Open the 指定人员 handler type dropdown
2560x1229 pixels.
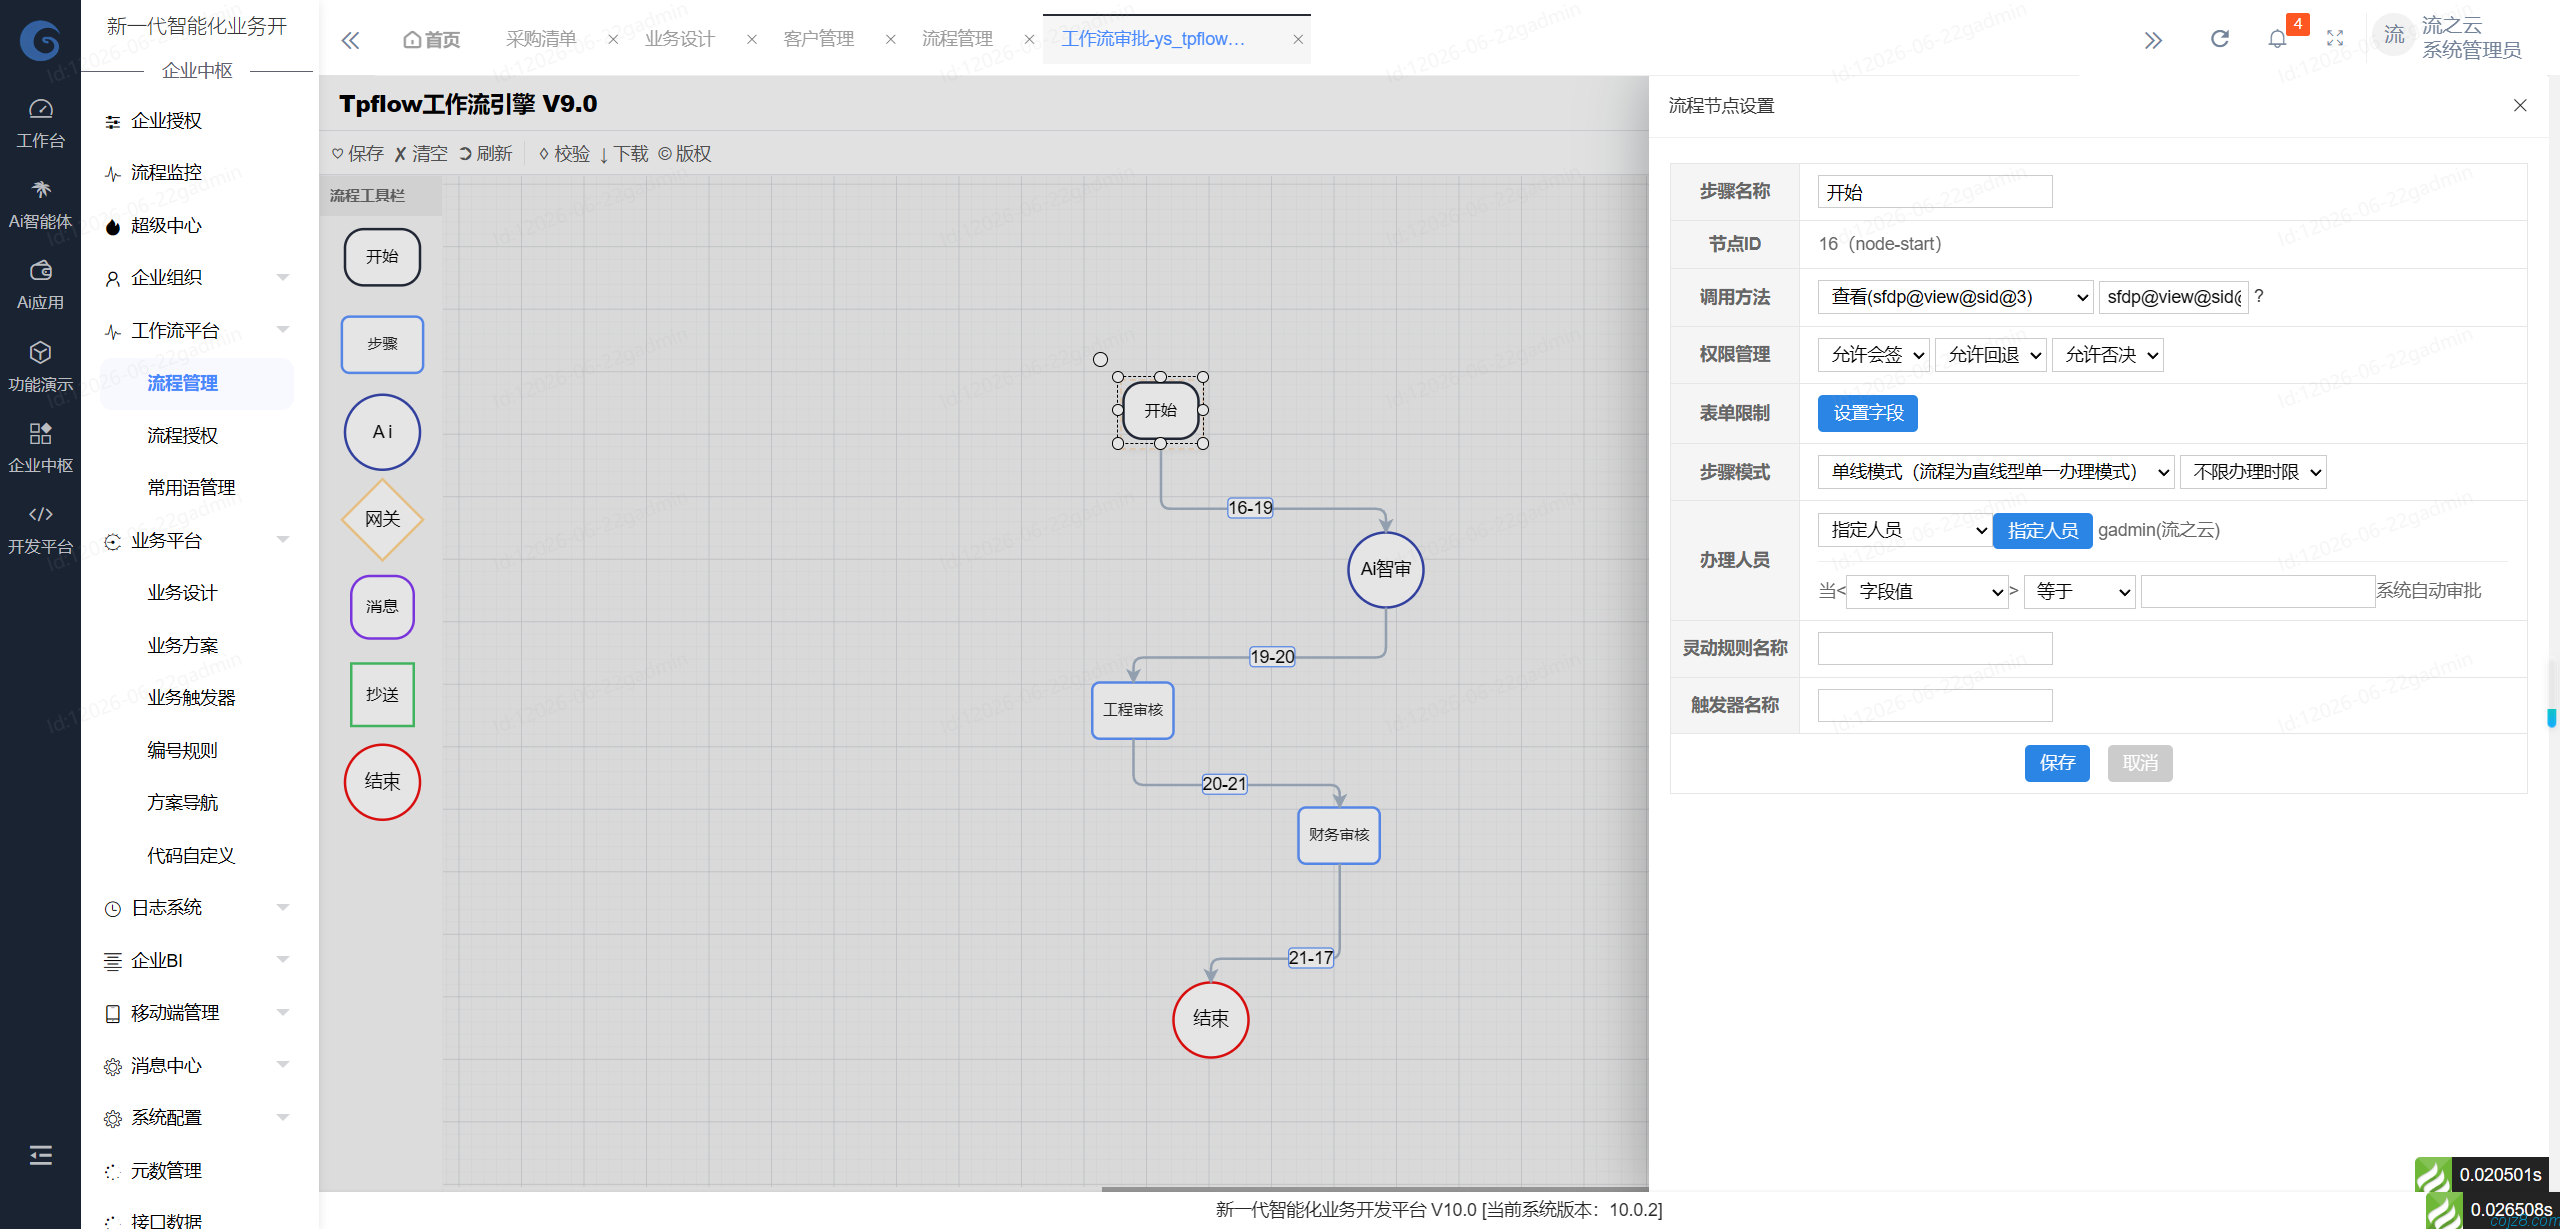point(1905,530)
